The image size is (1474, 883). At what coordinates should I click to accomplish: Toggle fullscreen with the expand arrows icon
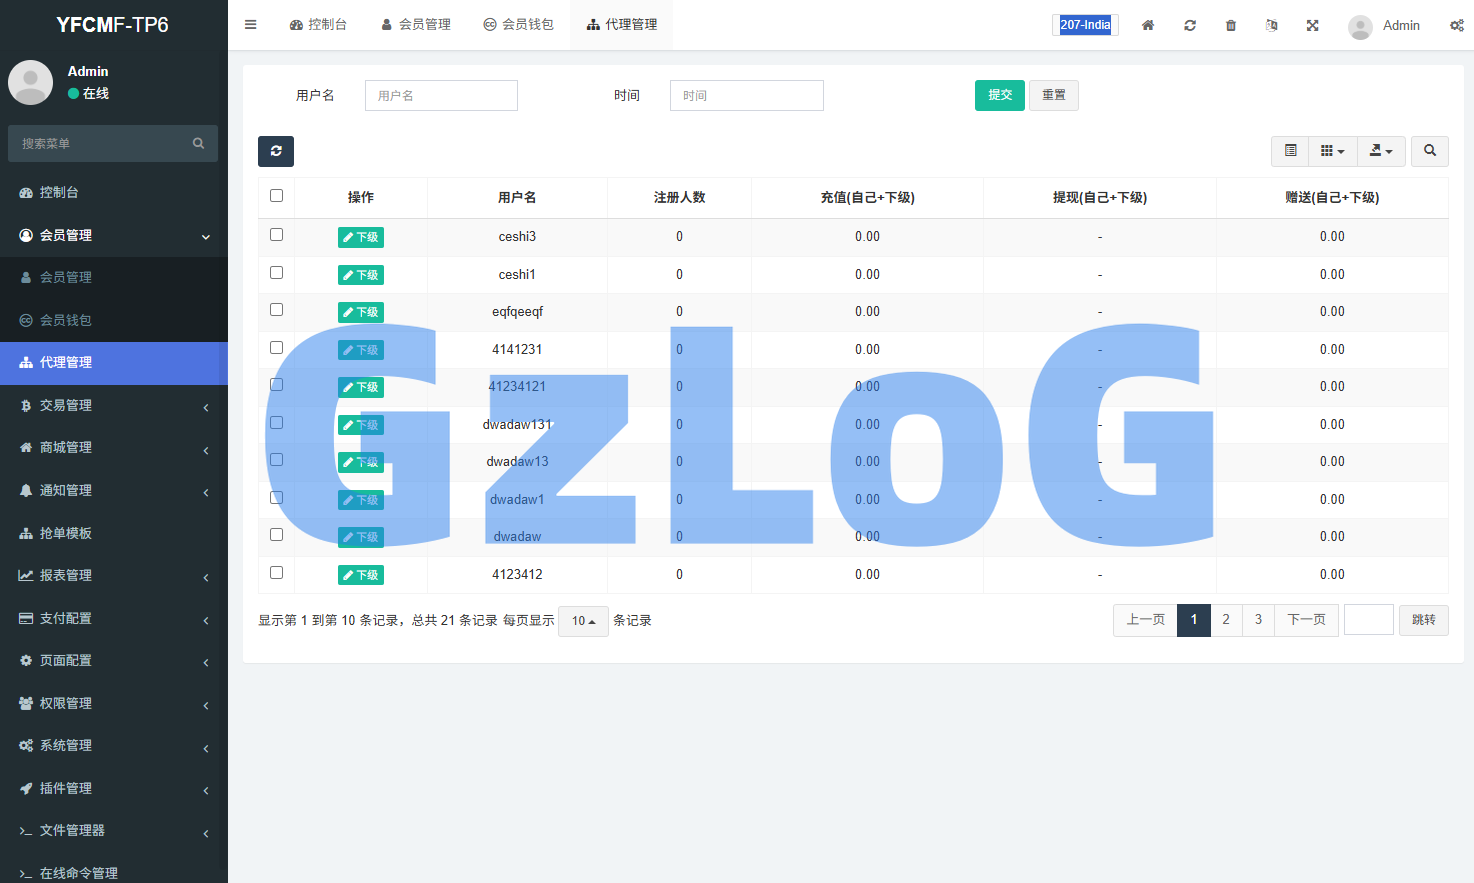1312,25
